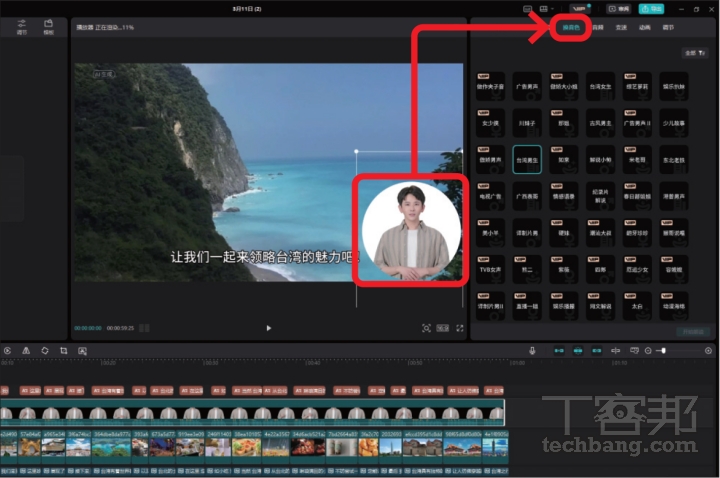Click the 审阅 review button
Image resolution: width=720 pixels, height=478 pixels.
(619, 9)
